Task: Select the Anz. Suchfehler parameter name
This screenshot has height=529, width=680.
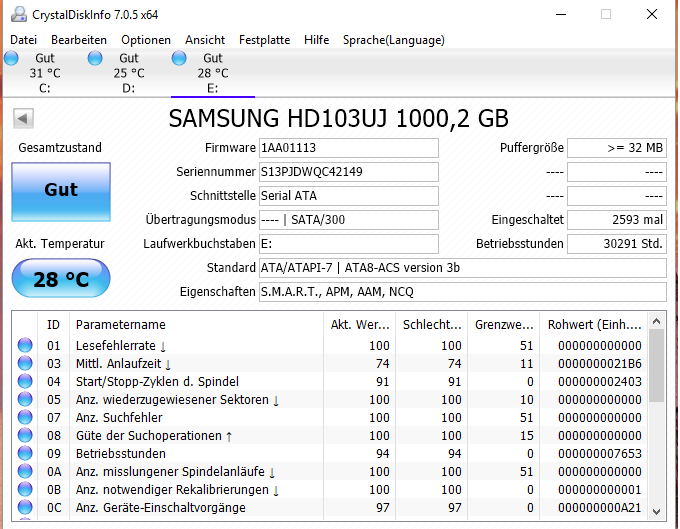Action: click(119, 418)
